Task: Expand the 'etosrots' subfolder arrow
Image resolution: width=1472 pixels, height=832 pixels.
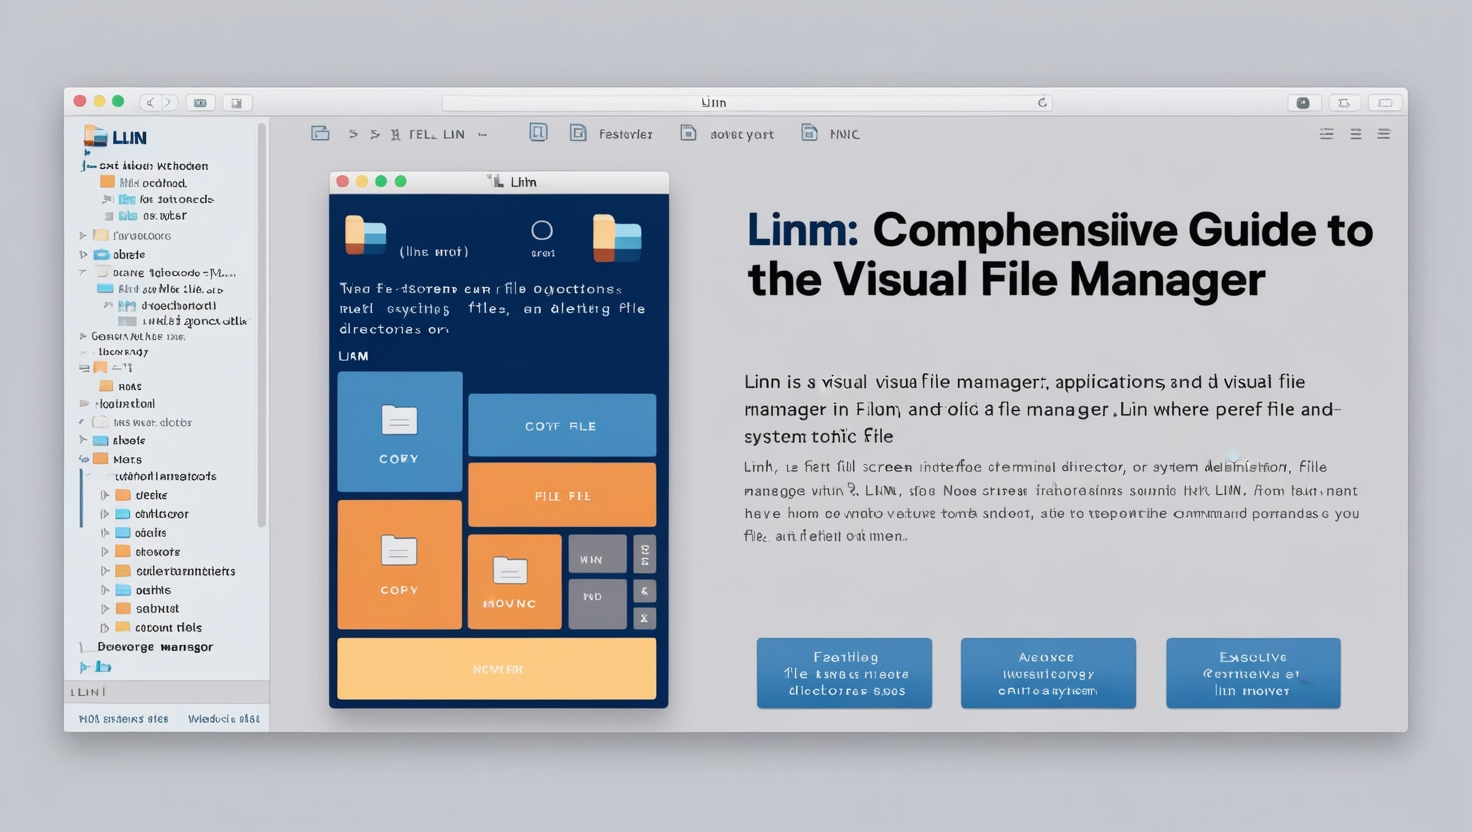Action: click(104, 552)
